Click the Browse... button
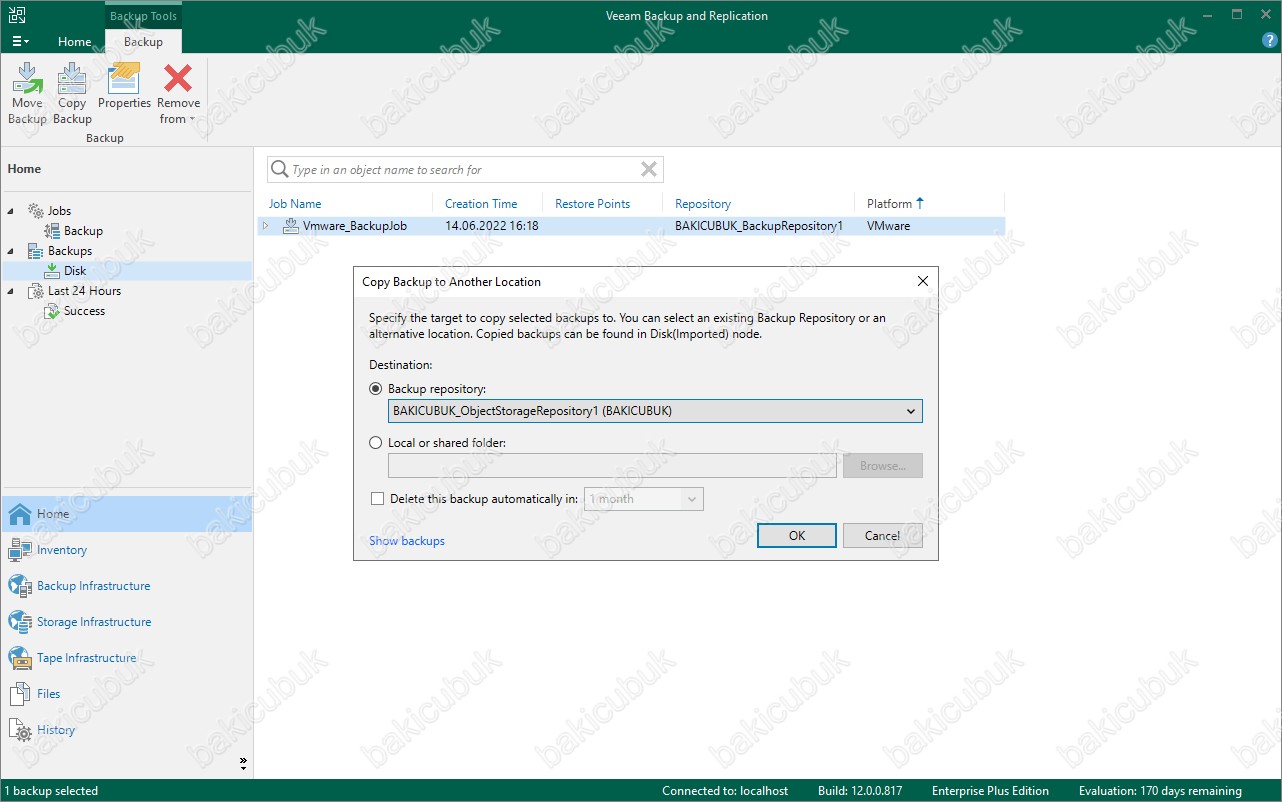This screenshot has height=802, width=1282. click(x=882, y=466)
